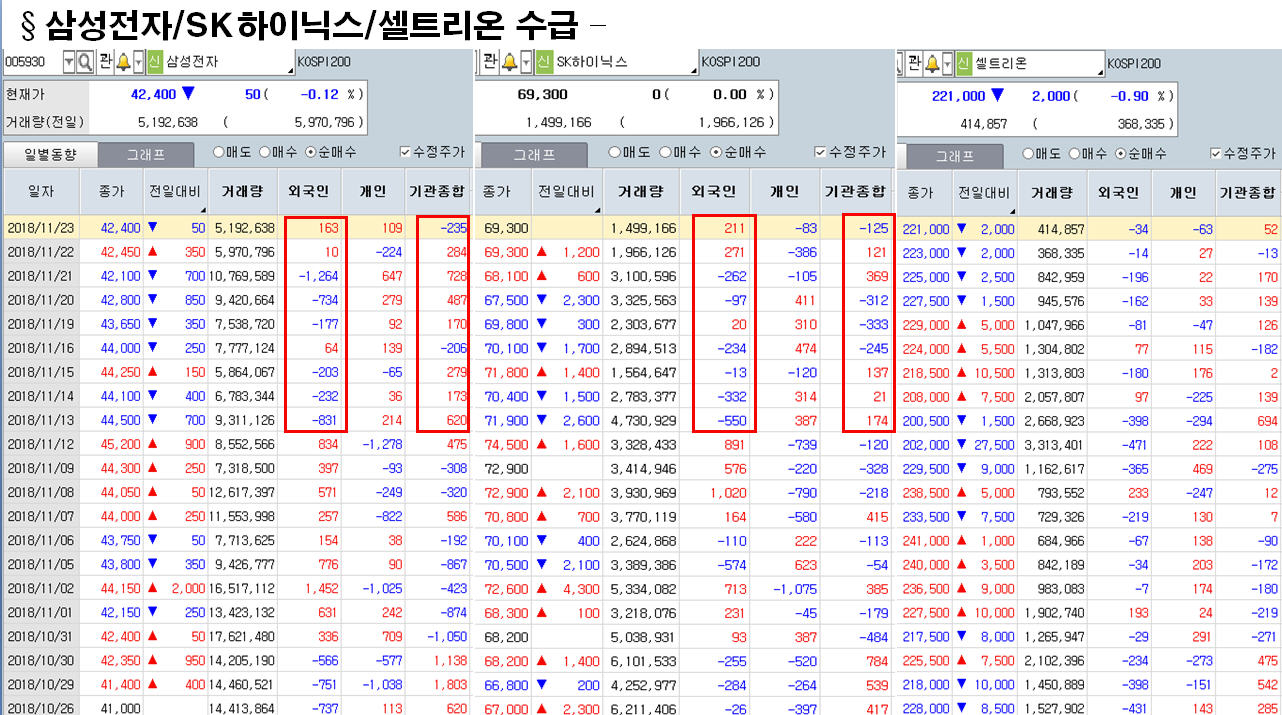Image resolution: width=1282 pixels, height=715 pixels.
Task: Open the 그래프 tab in 삼성전자 panel
Action: point(146,155)
